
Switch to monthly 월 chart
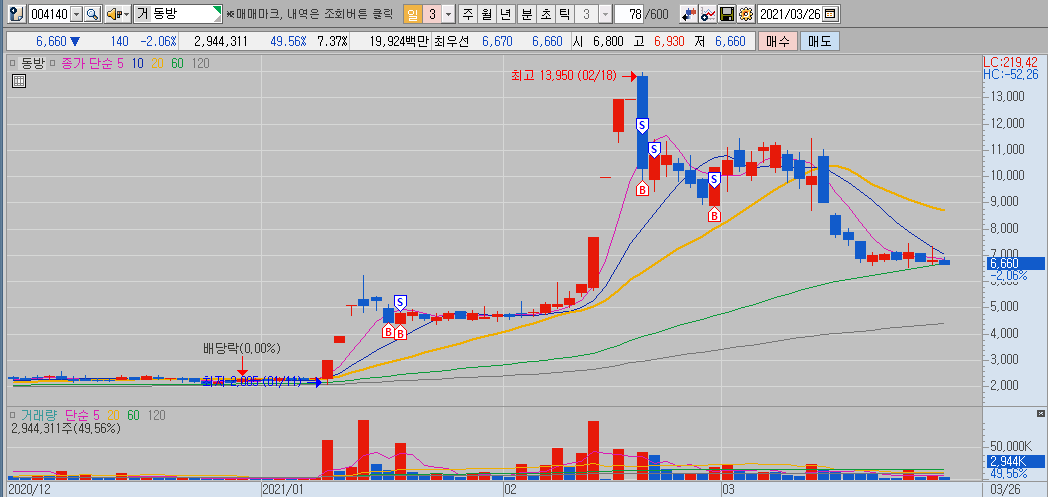click(x=485, y=13)
